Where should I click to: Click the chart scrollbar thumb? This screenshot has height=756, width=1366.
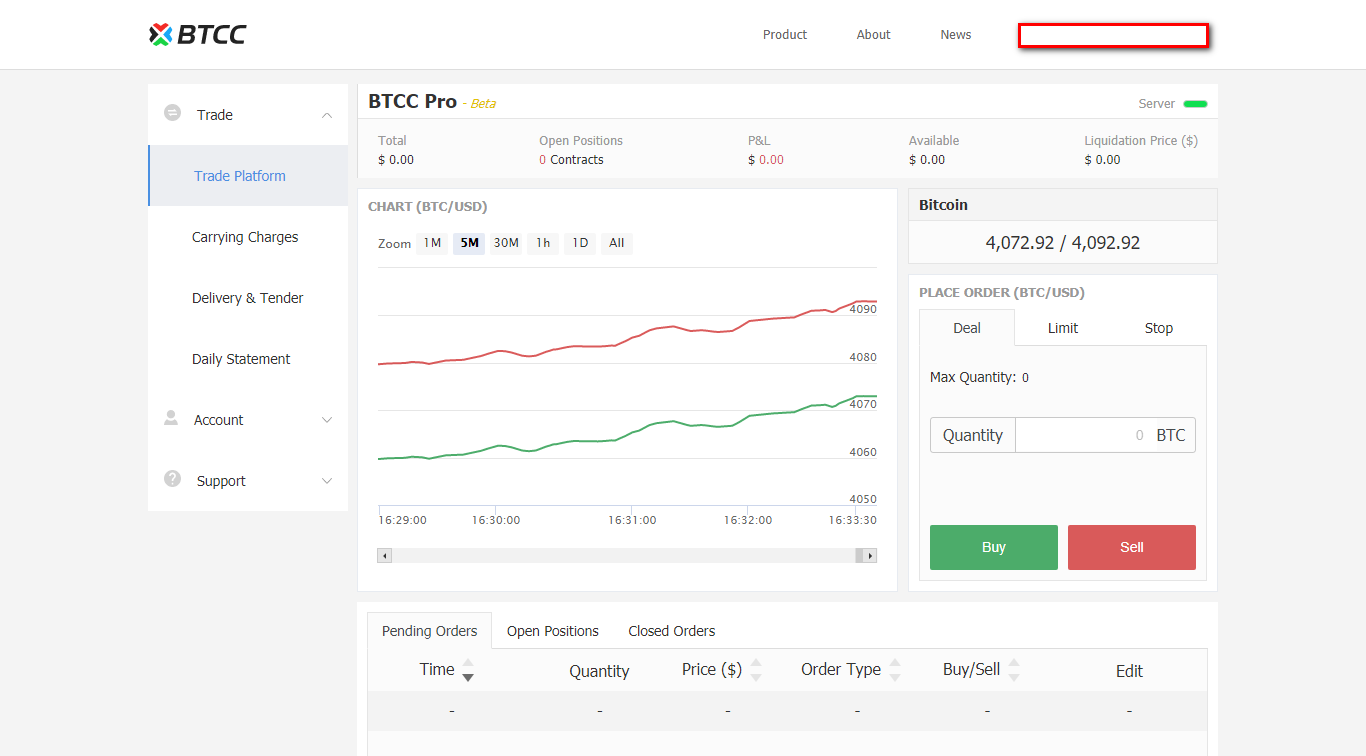pos(859,555)
